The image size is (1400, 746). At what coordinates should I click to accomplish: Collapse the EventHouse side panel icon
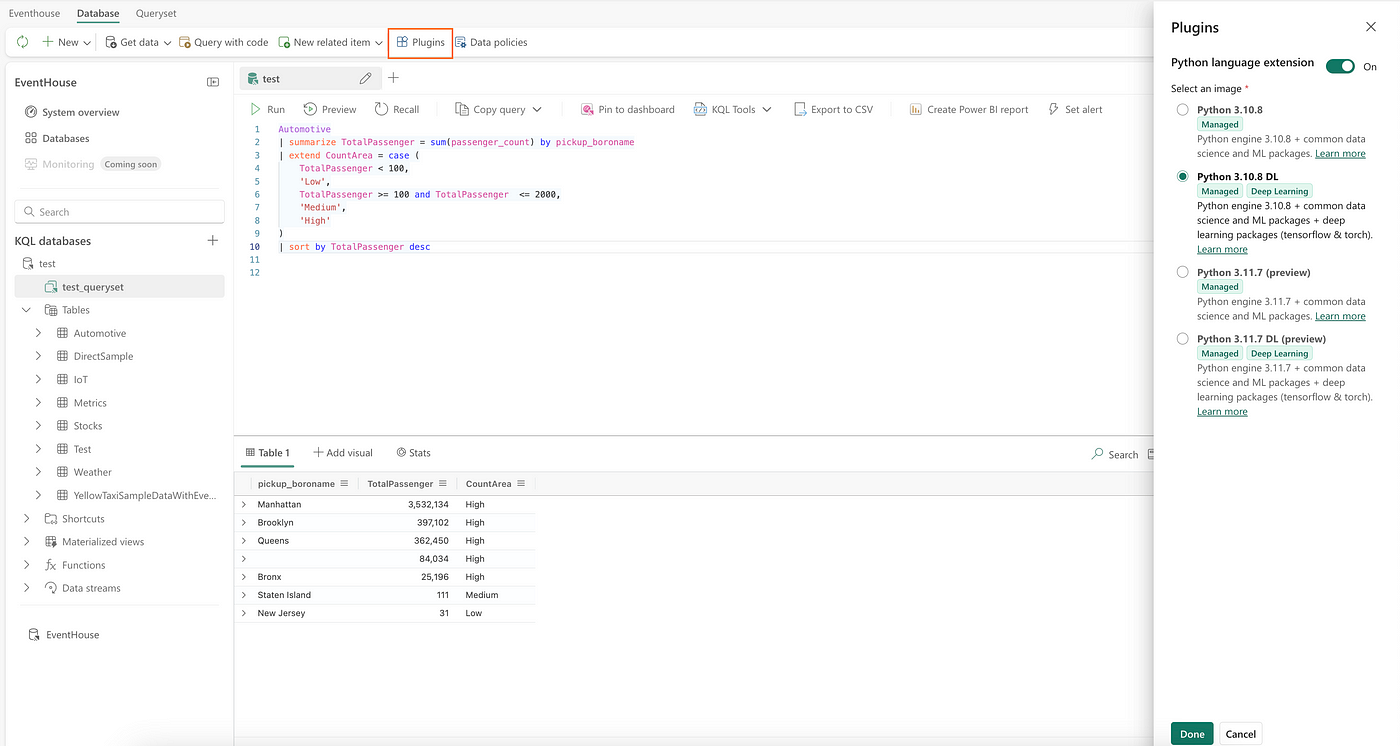213,82
